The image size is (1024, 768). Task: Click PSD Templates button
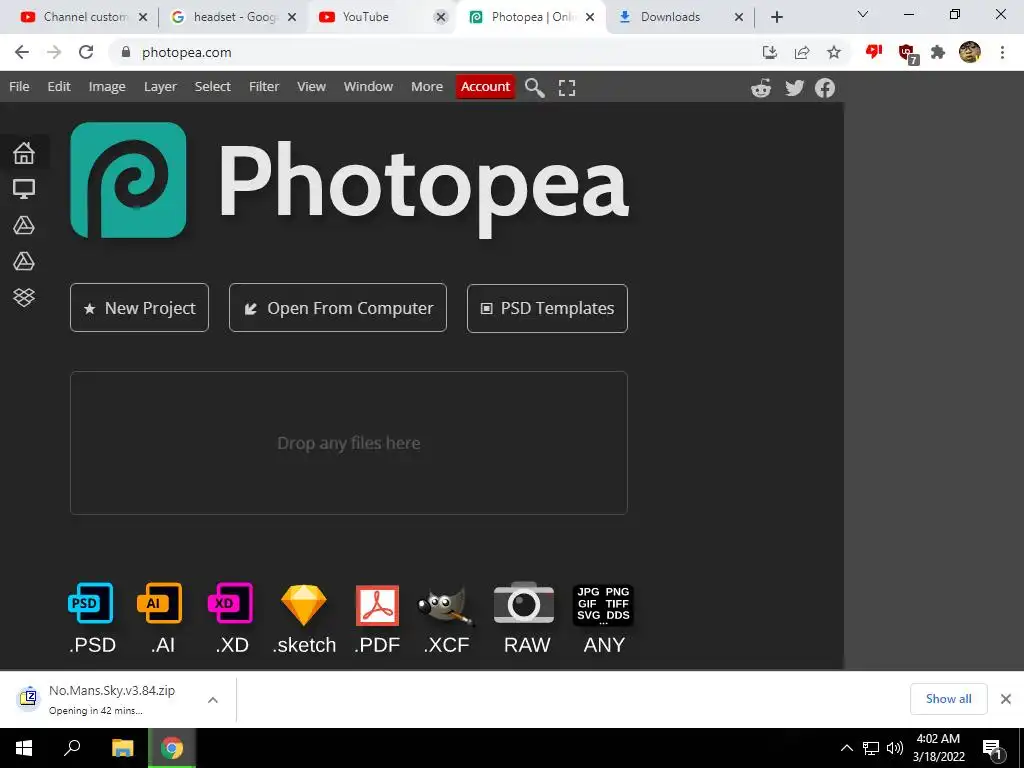click(547, 308)
